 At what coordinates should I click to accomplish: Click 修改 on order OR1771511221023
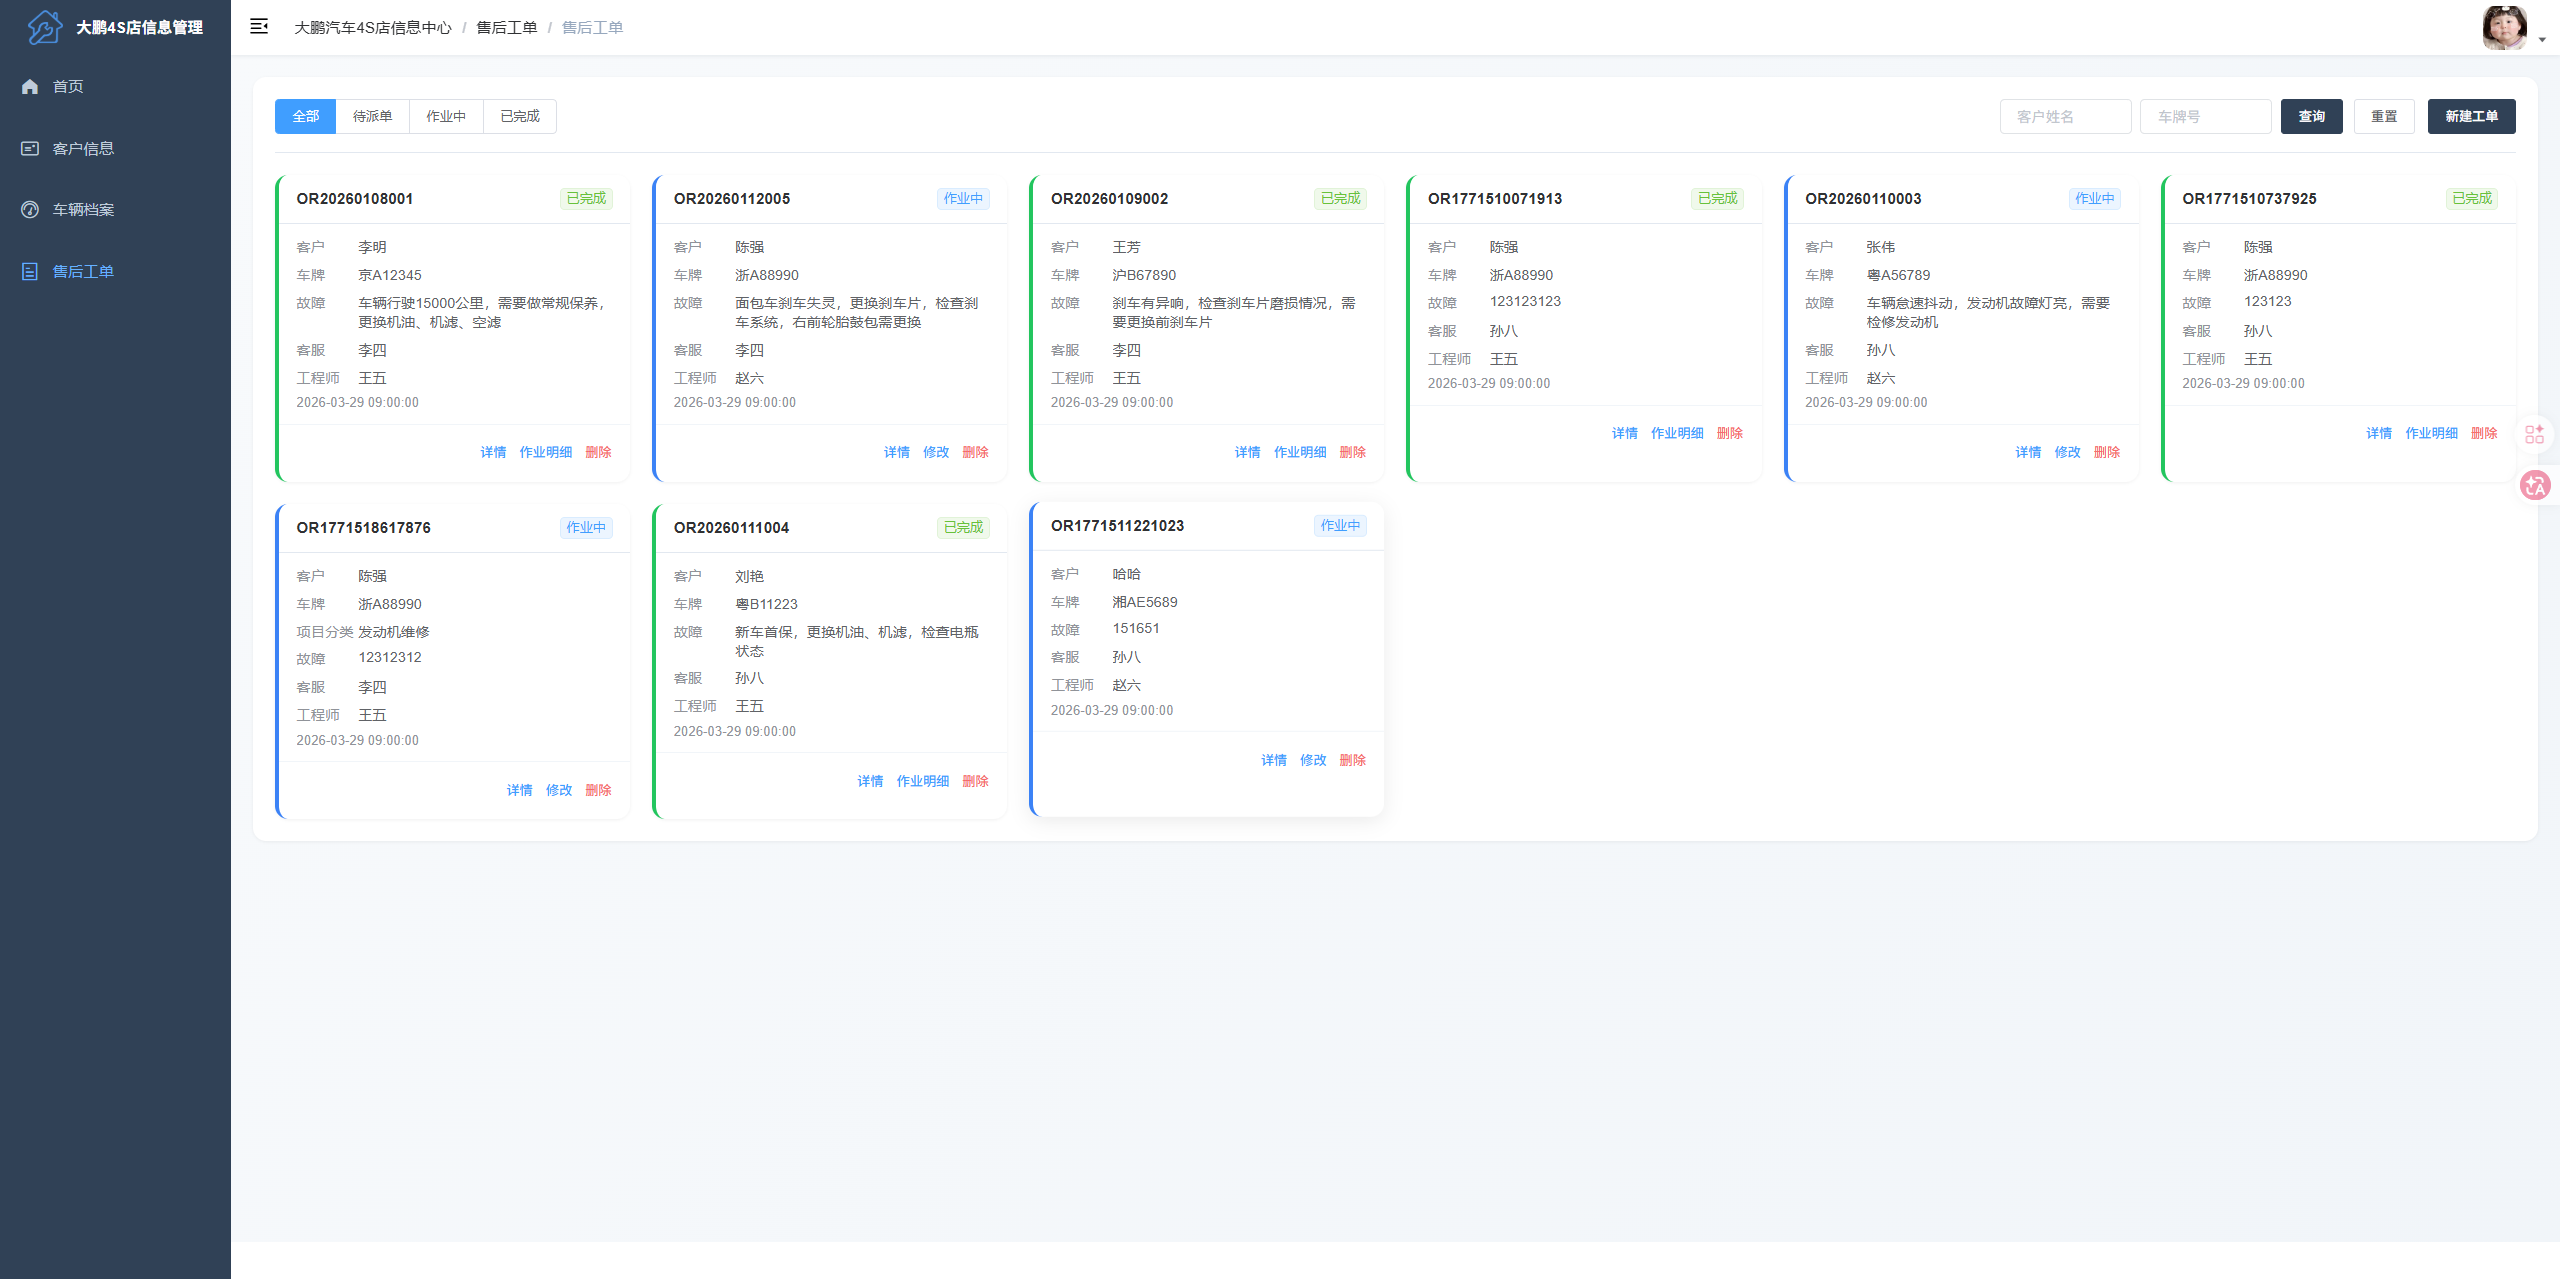tap(1313, 760)
